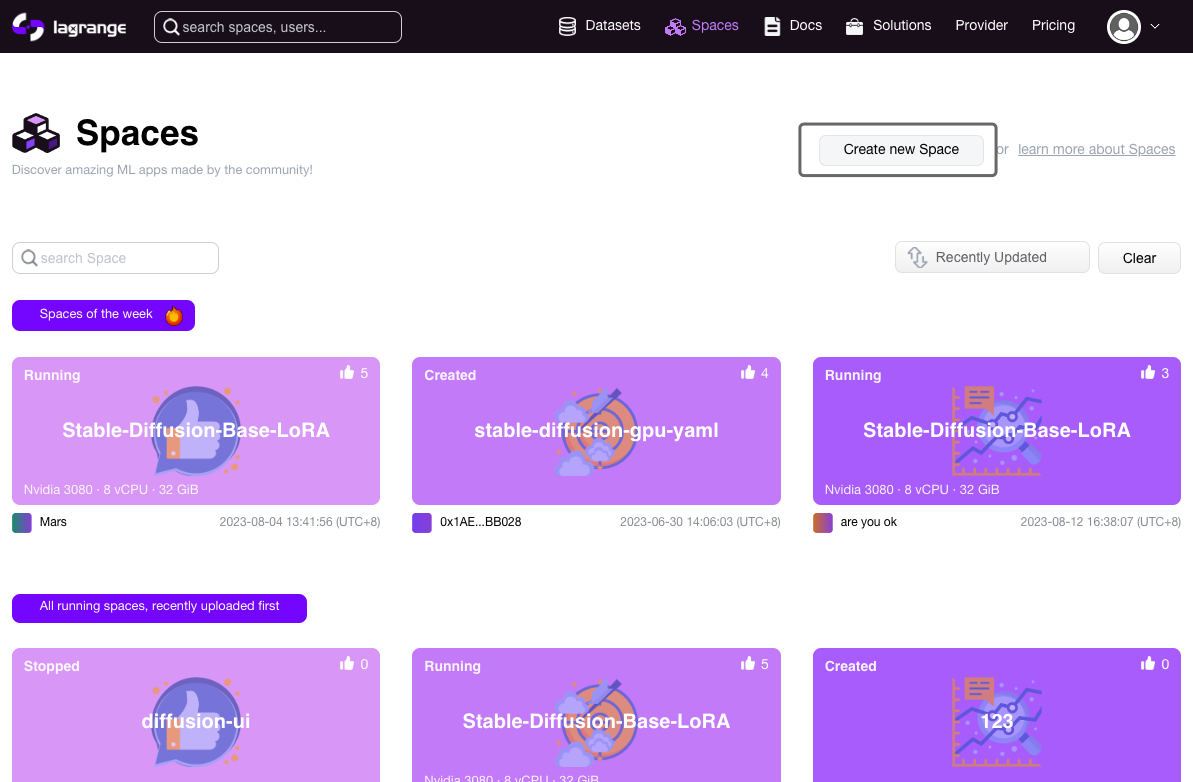Click the Datasets database icon

point(567,27)
